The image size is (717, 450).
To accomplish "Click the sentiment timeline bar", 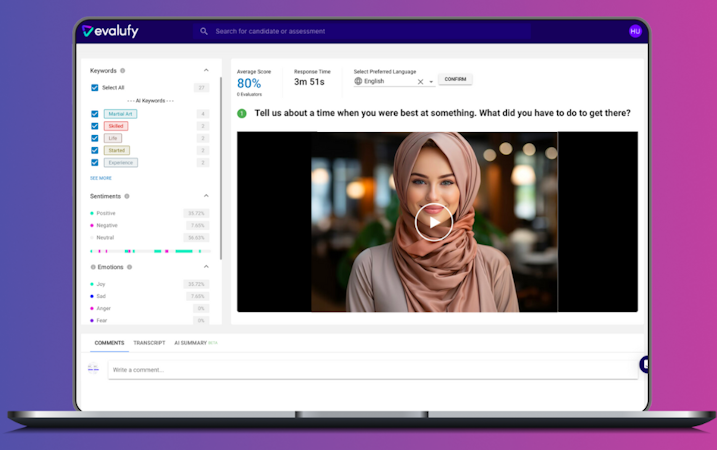I will coord(150,251).
